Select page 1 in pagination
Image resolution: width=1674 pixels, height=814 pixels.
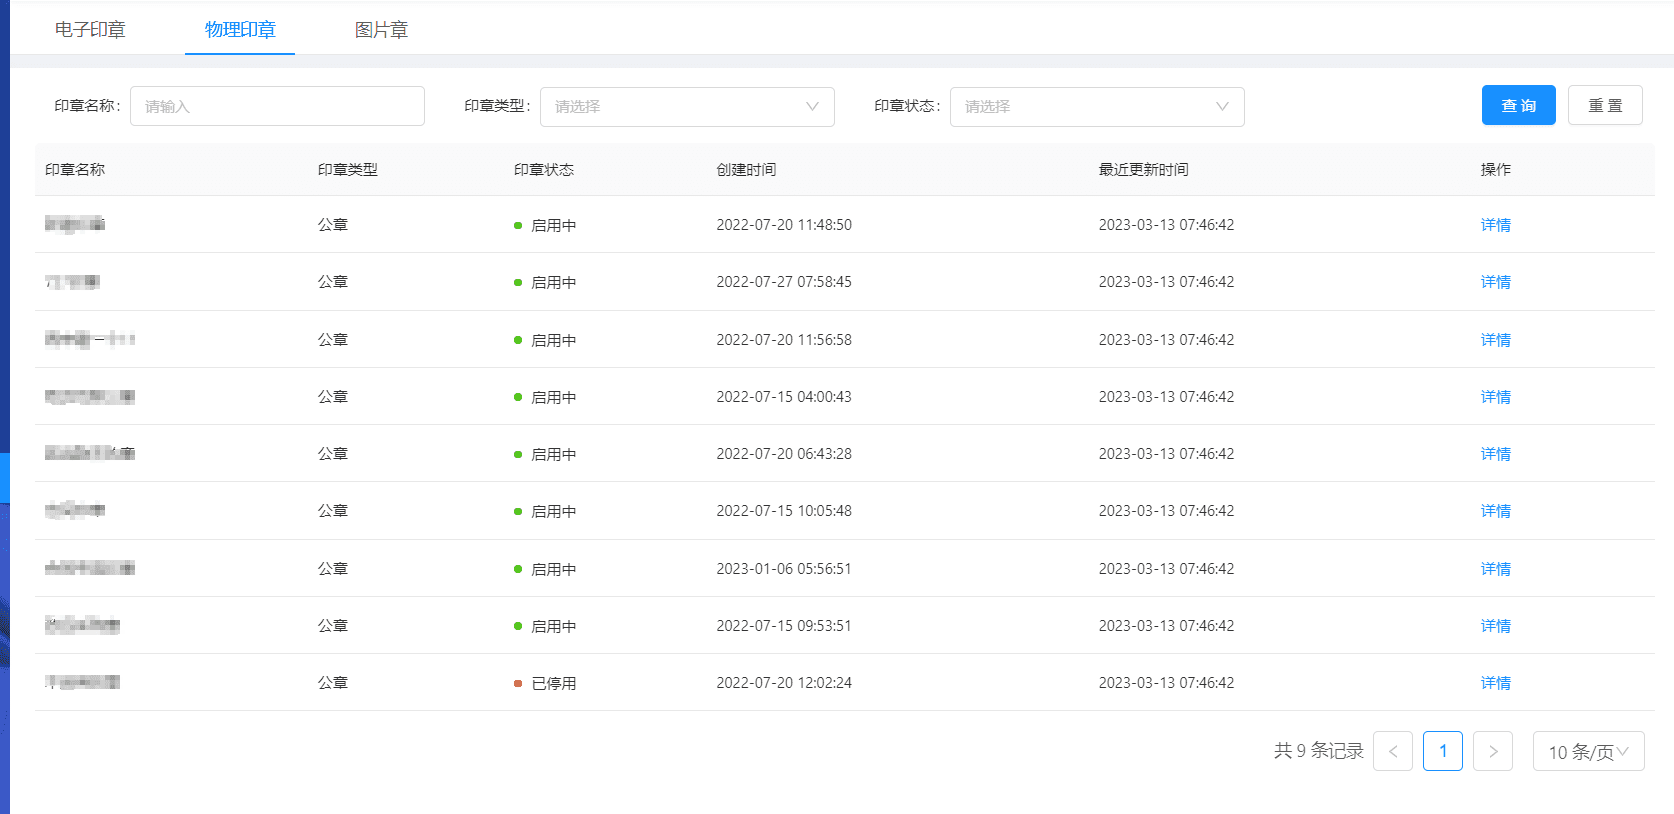pyautogui.click(x=1443, y=751)
